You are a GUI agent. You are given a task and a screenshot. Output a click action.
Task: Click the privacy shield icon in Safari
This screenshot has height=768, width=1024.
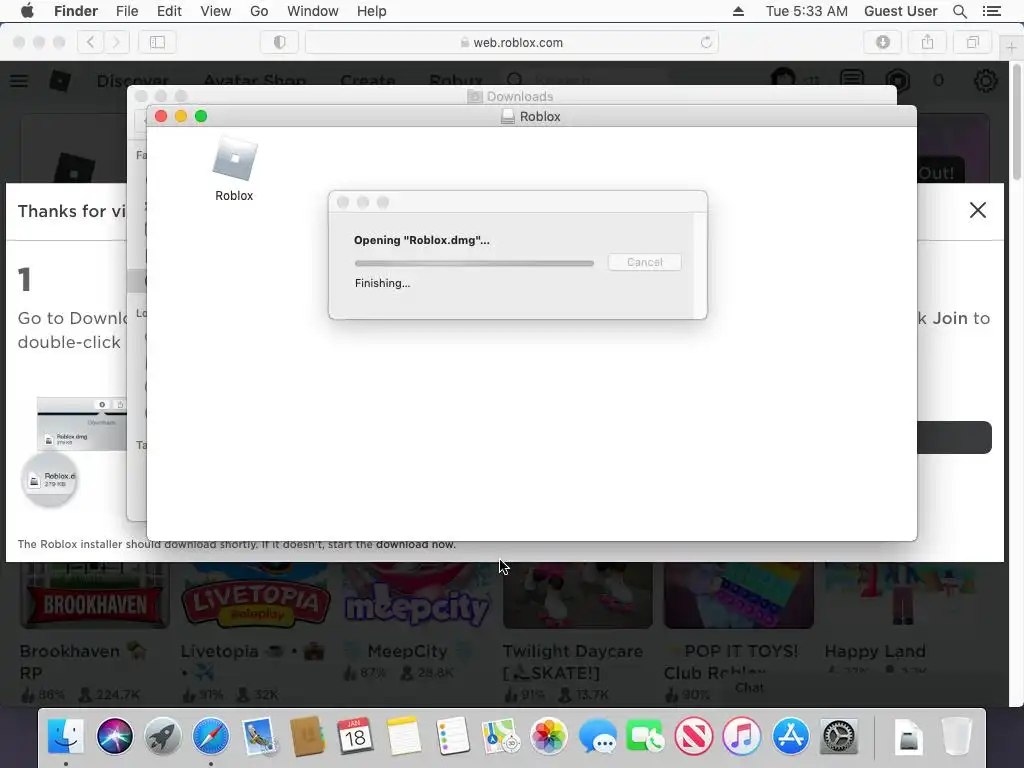coord(280,42)
